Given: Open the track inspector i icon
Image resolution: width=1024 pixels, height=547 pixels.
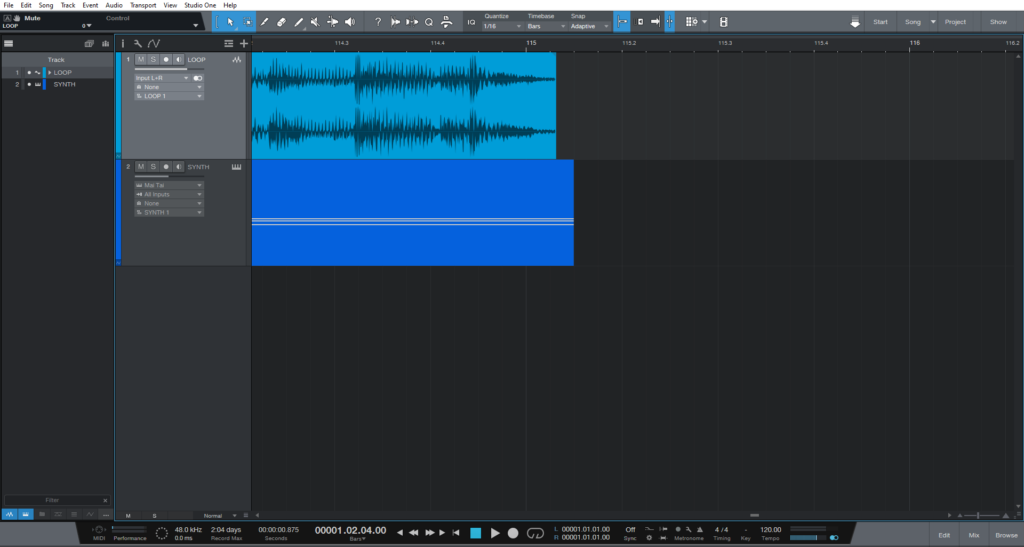Looking at the screenshot, I should (x=123, y=44).
